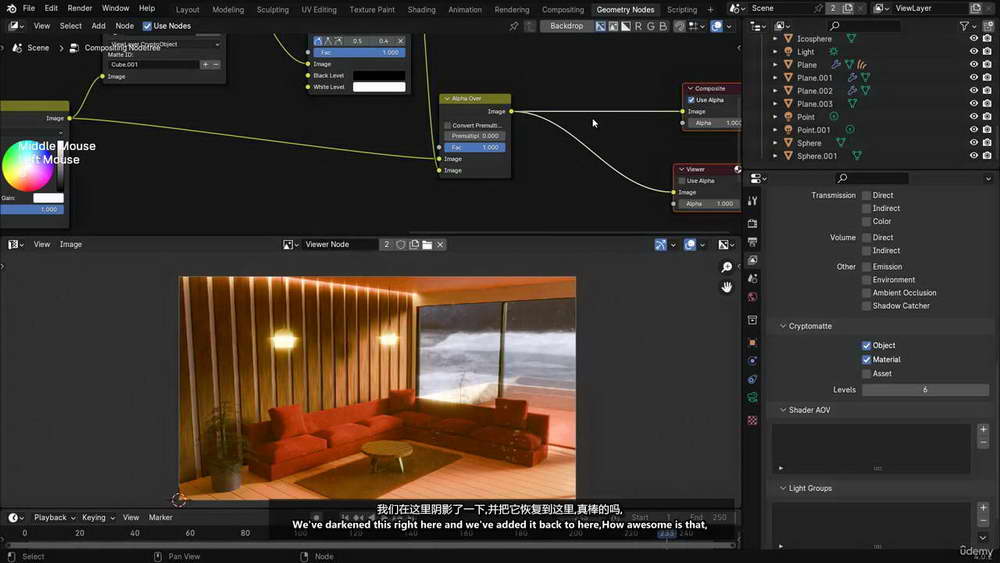Add a Shader AOV with plus
The height and width of the screenshot is (563, 1000).
[983, 429]
